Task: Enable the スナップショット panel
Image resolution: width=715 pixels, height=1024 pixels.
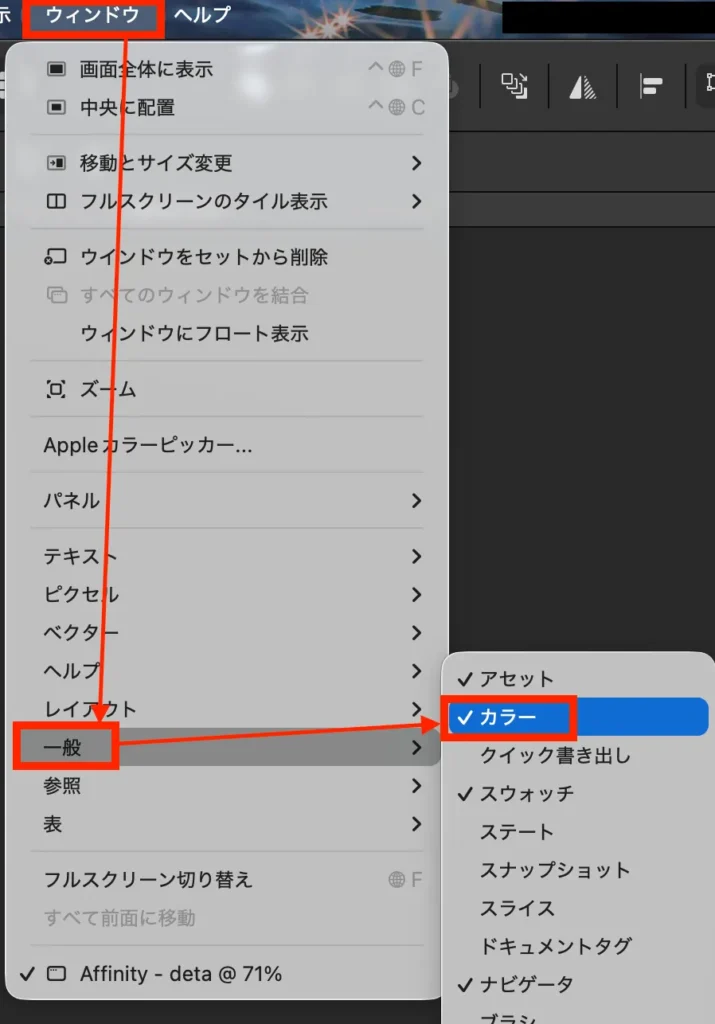Action: pyautogui.click(x=579, y=870)
